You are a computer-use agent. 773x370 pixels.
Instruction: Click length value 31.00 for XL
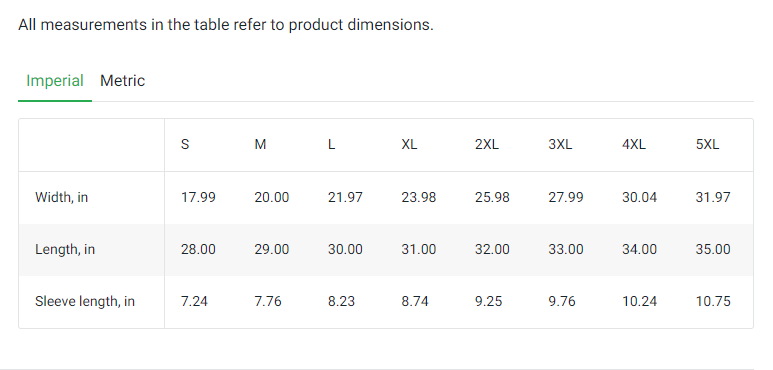tap(419, 249)
